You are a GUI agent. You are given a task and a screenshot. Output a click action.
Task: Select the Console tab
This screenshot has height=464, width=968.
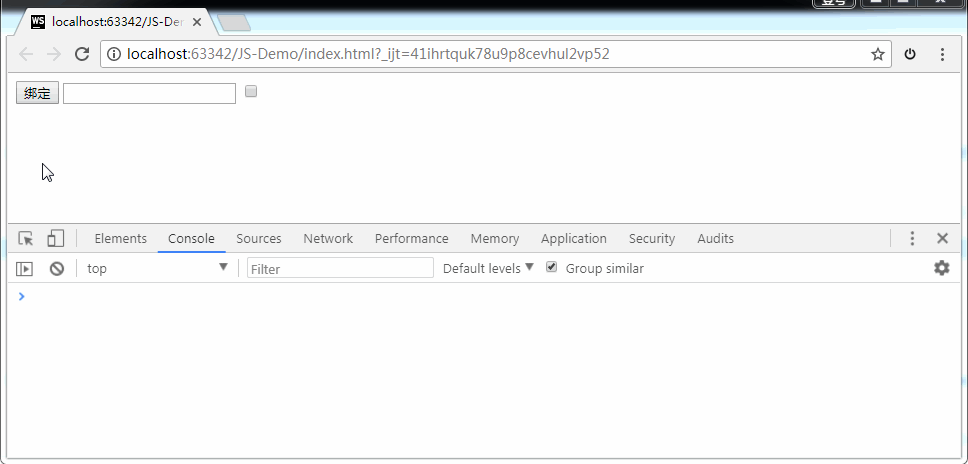click(191, 238)
